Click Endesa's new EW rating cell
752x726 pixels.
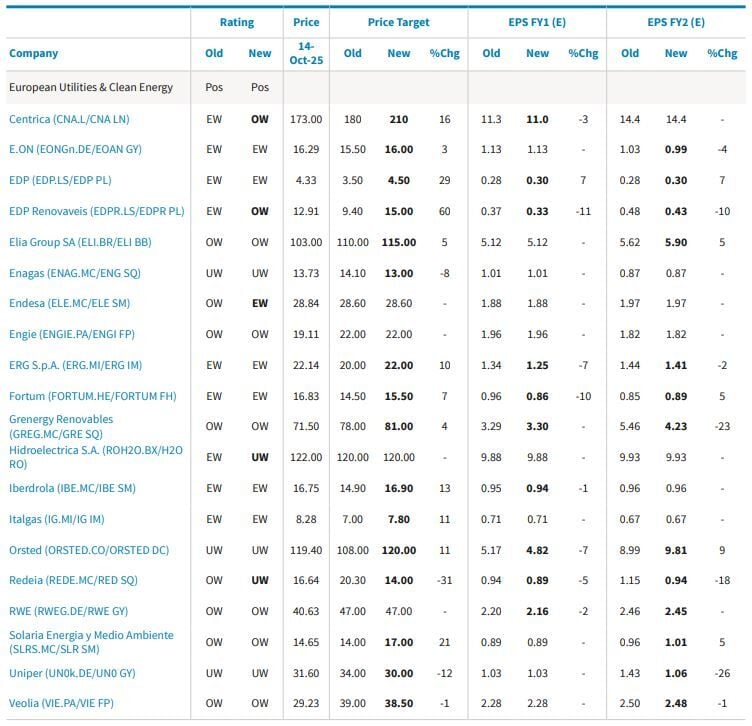tap(260, 303)
